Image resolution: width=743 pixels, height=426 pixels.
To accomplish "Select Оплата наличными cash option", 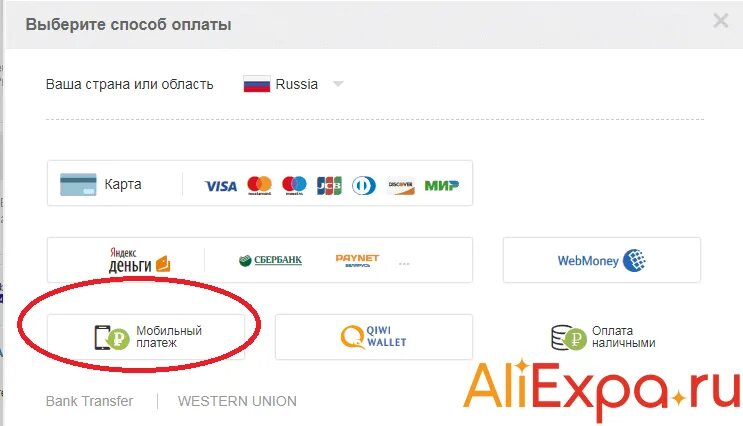I will pyautogui.click(x=603, y=337).
